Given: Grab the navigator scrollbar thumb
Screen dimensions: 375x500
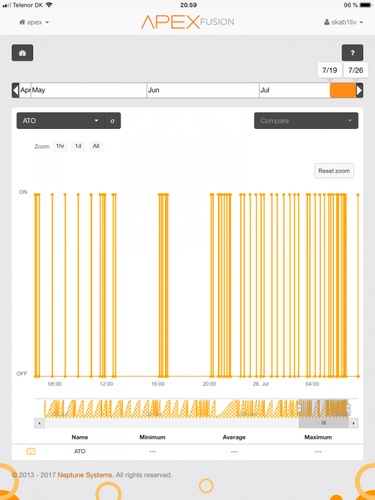Looking at the screenshot, I should click(x=323, y=423).
